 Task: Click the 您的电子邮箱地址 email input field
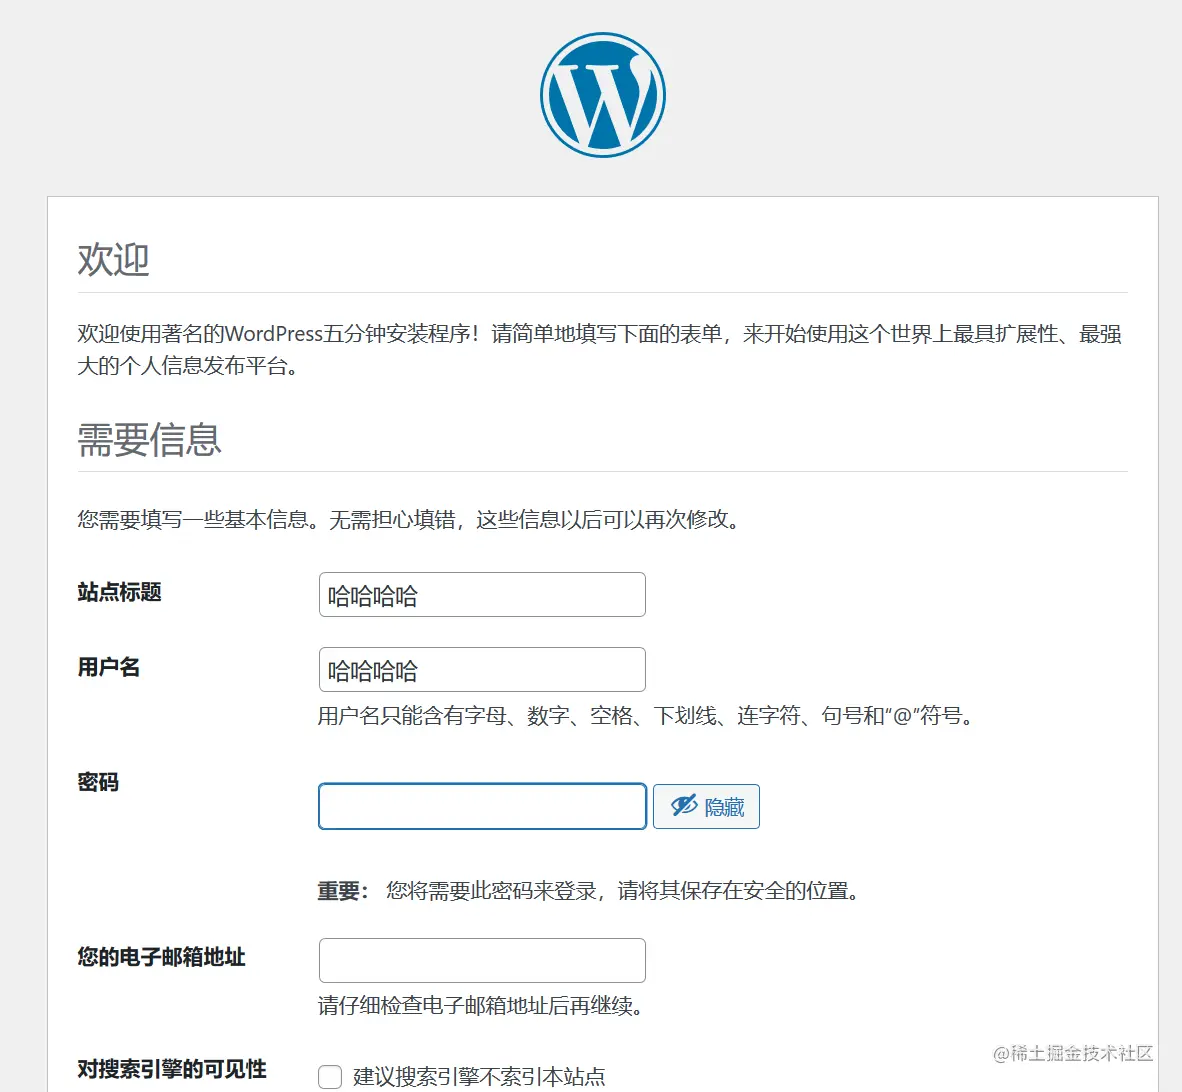point(482,960)
